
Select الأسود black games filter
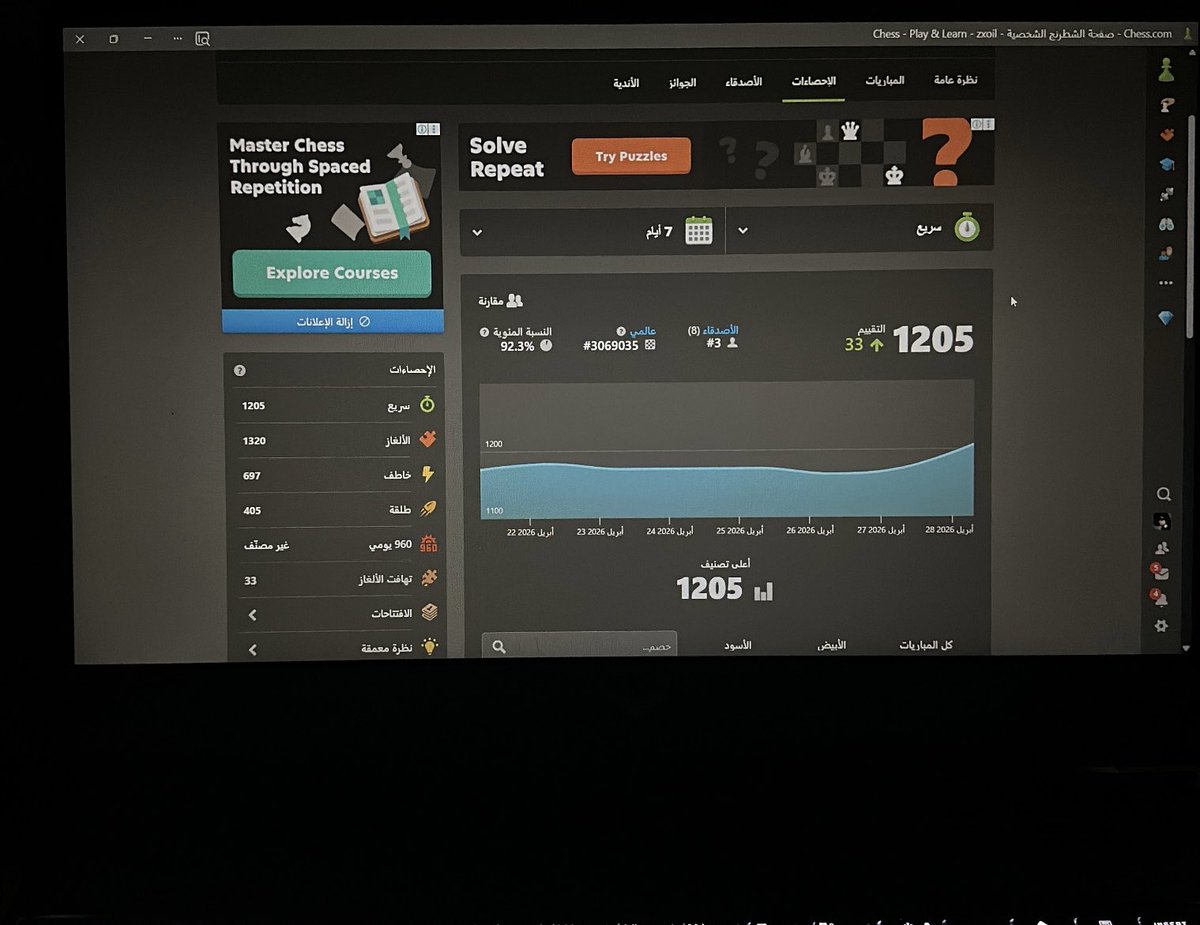pyautogui.click(x=738, y=646)
